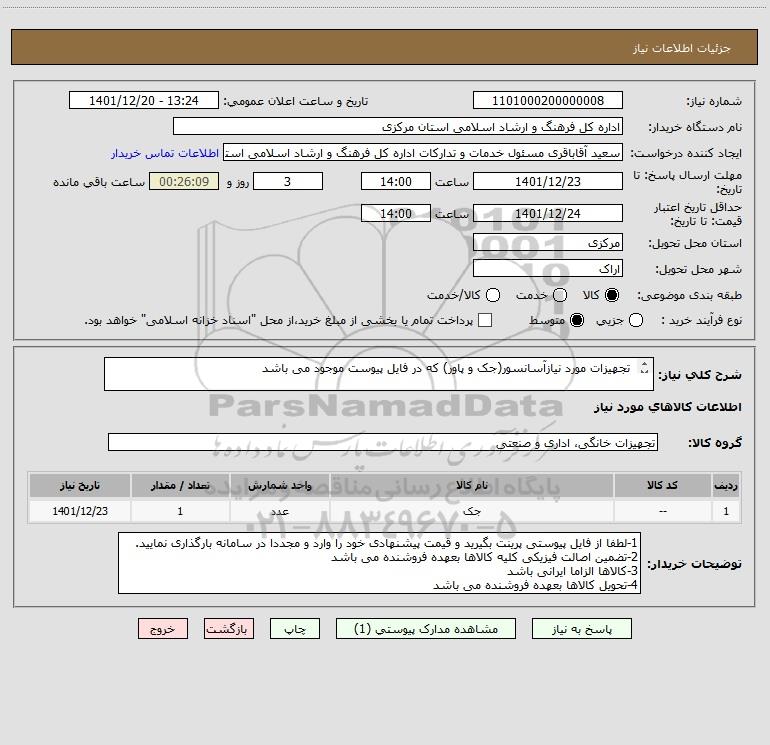Click the کد کالا column header
Viewport: 770px width, 745px height.
662,485
